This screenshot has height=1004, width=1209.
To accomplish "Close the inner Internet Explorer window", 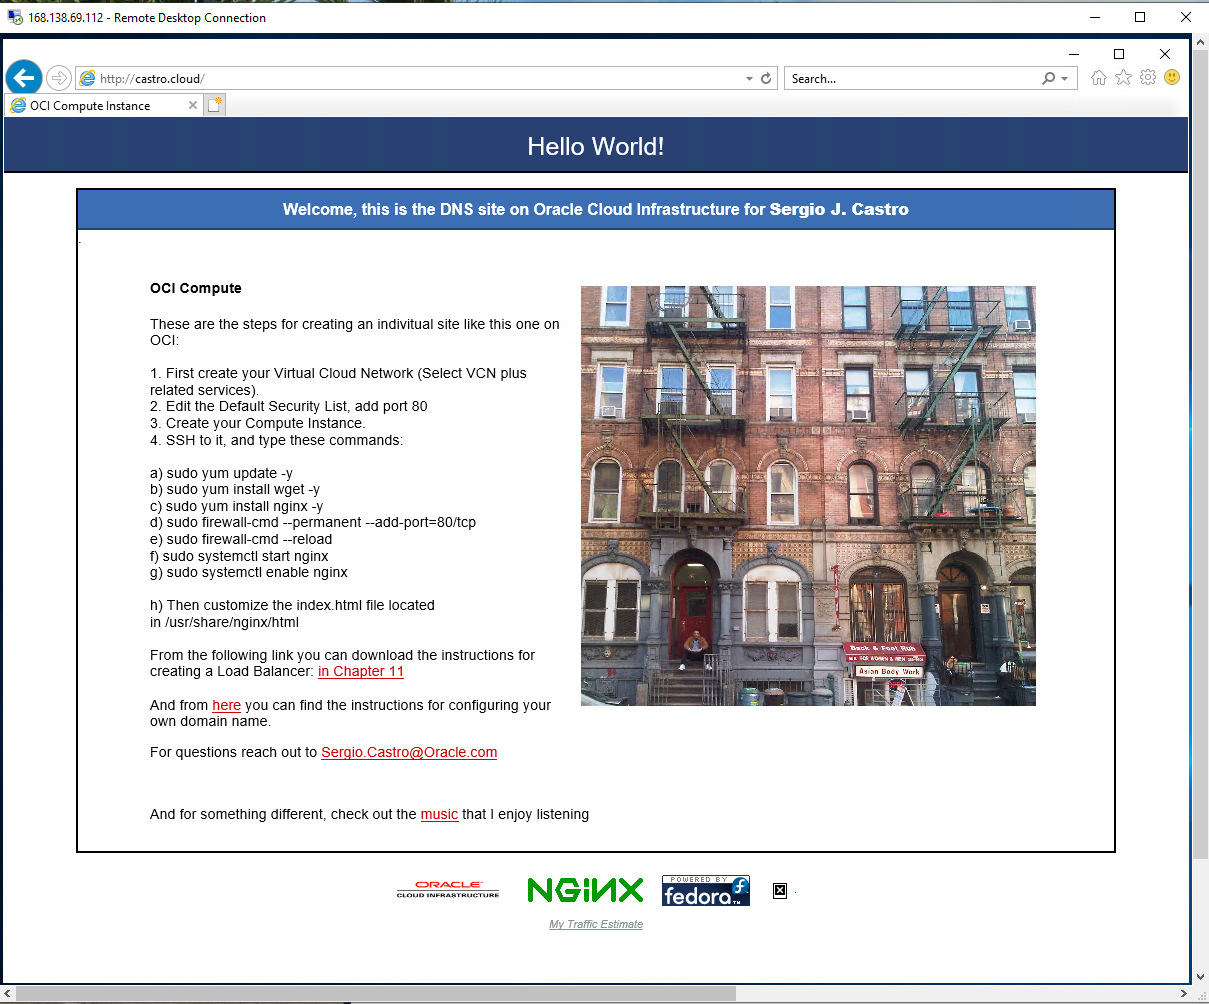I will click(x=1165, y=54).
